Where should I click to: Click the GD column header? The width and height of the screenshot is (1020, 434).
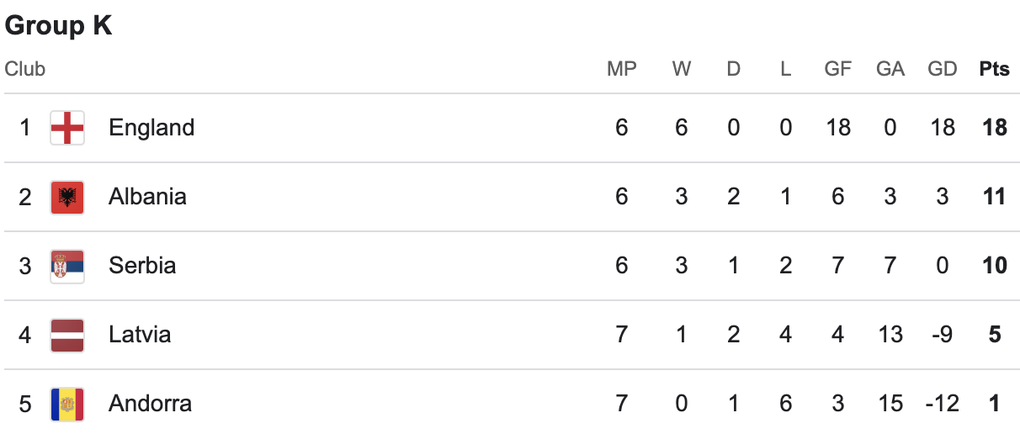point(942,70)
